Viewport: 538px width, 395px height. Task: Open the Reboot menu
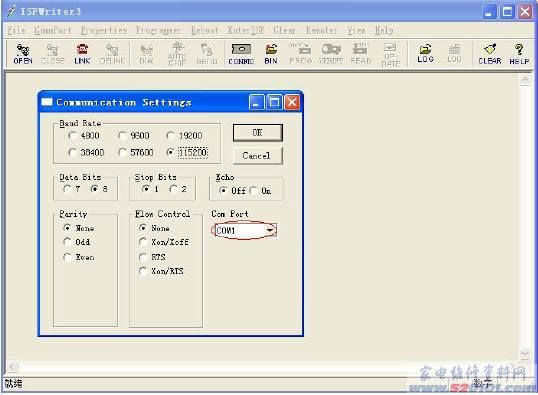point(204,30)
